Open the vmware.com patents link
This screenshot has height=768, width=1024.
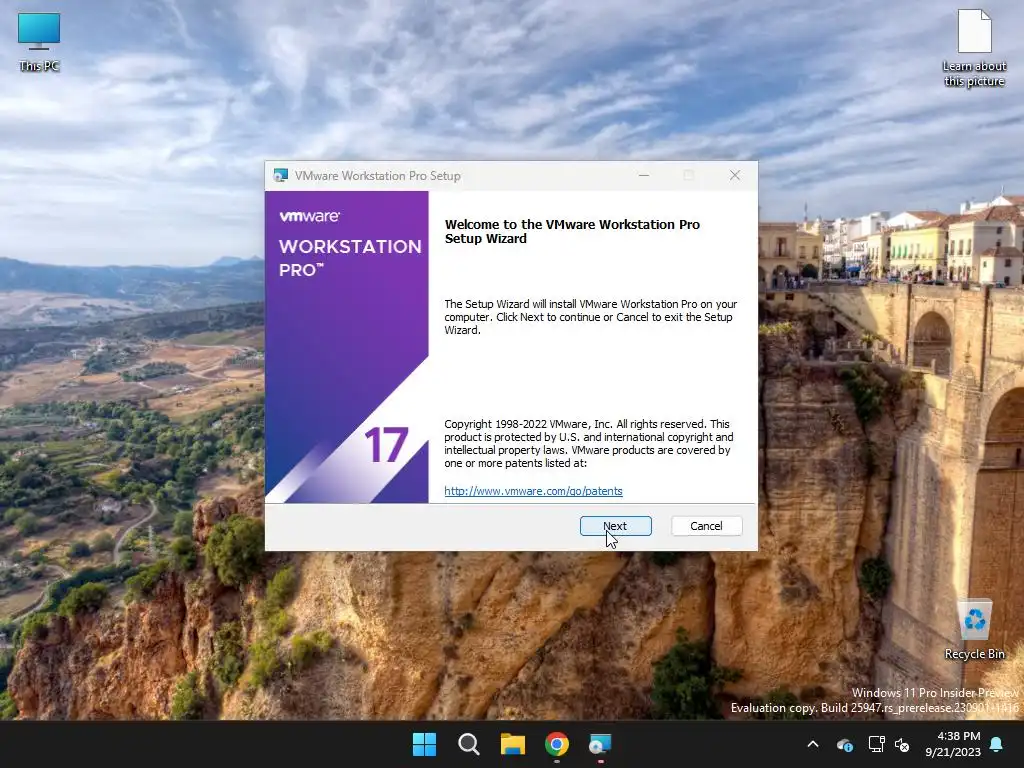click(x=533, y=491)
